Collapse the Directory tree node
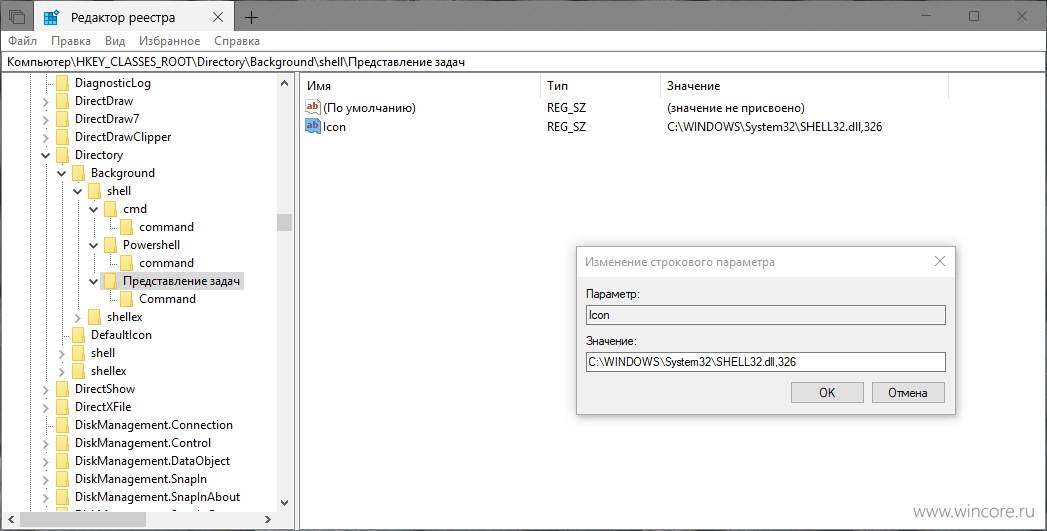The height and width of the screenshot is (531, 1047). pos(45,155)
